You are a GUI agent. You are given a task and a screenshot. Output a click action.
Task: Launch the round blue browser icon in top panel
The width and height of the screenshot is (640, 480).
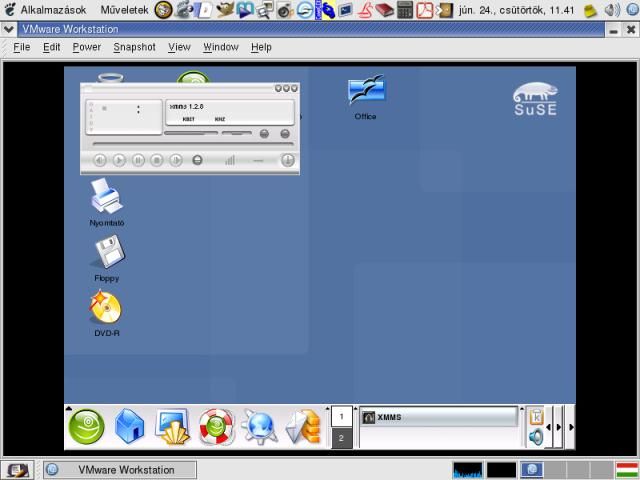(305, 10)
